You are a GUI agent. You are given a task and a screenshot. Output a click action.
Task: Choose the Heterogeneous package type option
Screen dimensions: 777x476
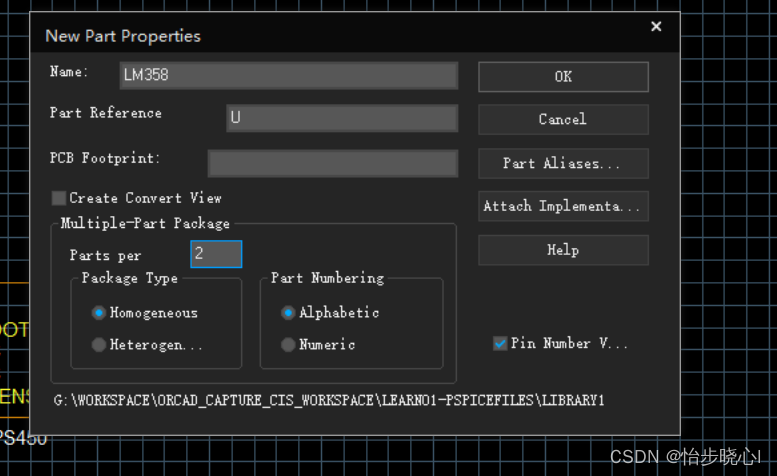click(x=99, y=345)
